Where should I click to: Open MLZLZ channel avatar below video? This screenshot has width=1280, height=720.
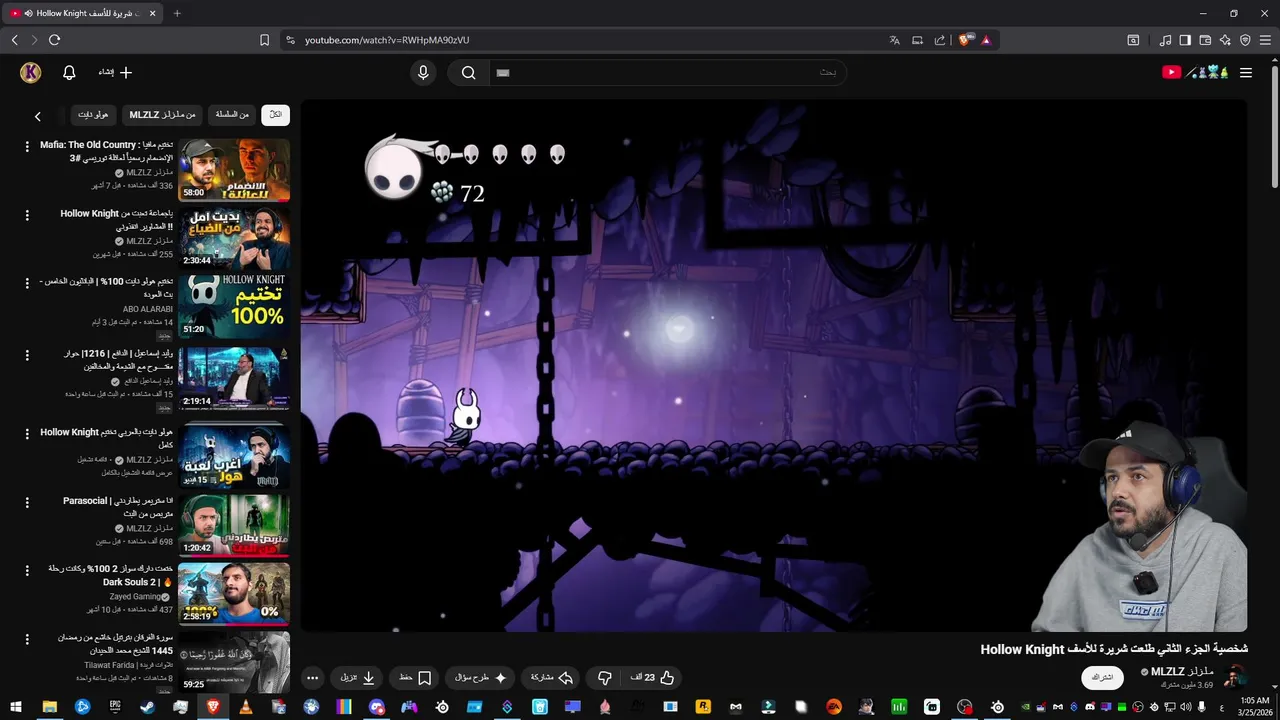[1236, 677]
